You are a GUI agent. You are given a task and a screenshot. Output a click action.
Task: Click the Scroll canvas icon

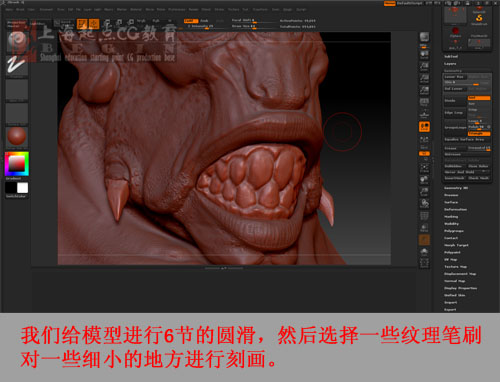pos(424,55)
